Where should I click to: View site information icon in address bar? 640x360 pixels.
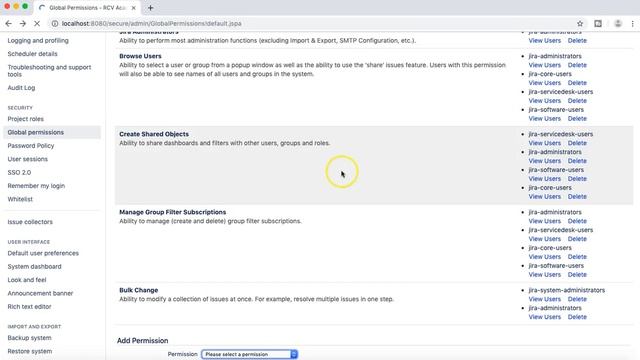[x=55, y=24]
